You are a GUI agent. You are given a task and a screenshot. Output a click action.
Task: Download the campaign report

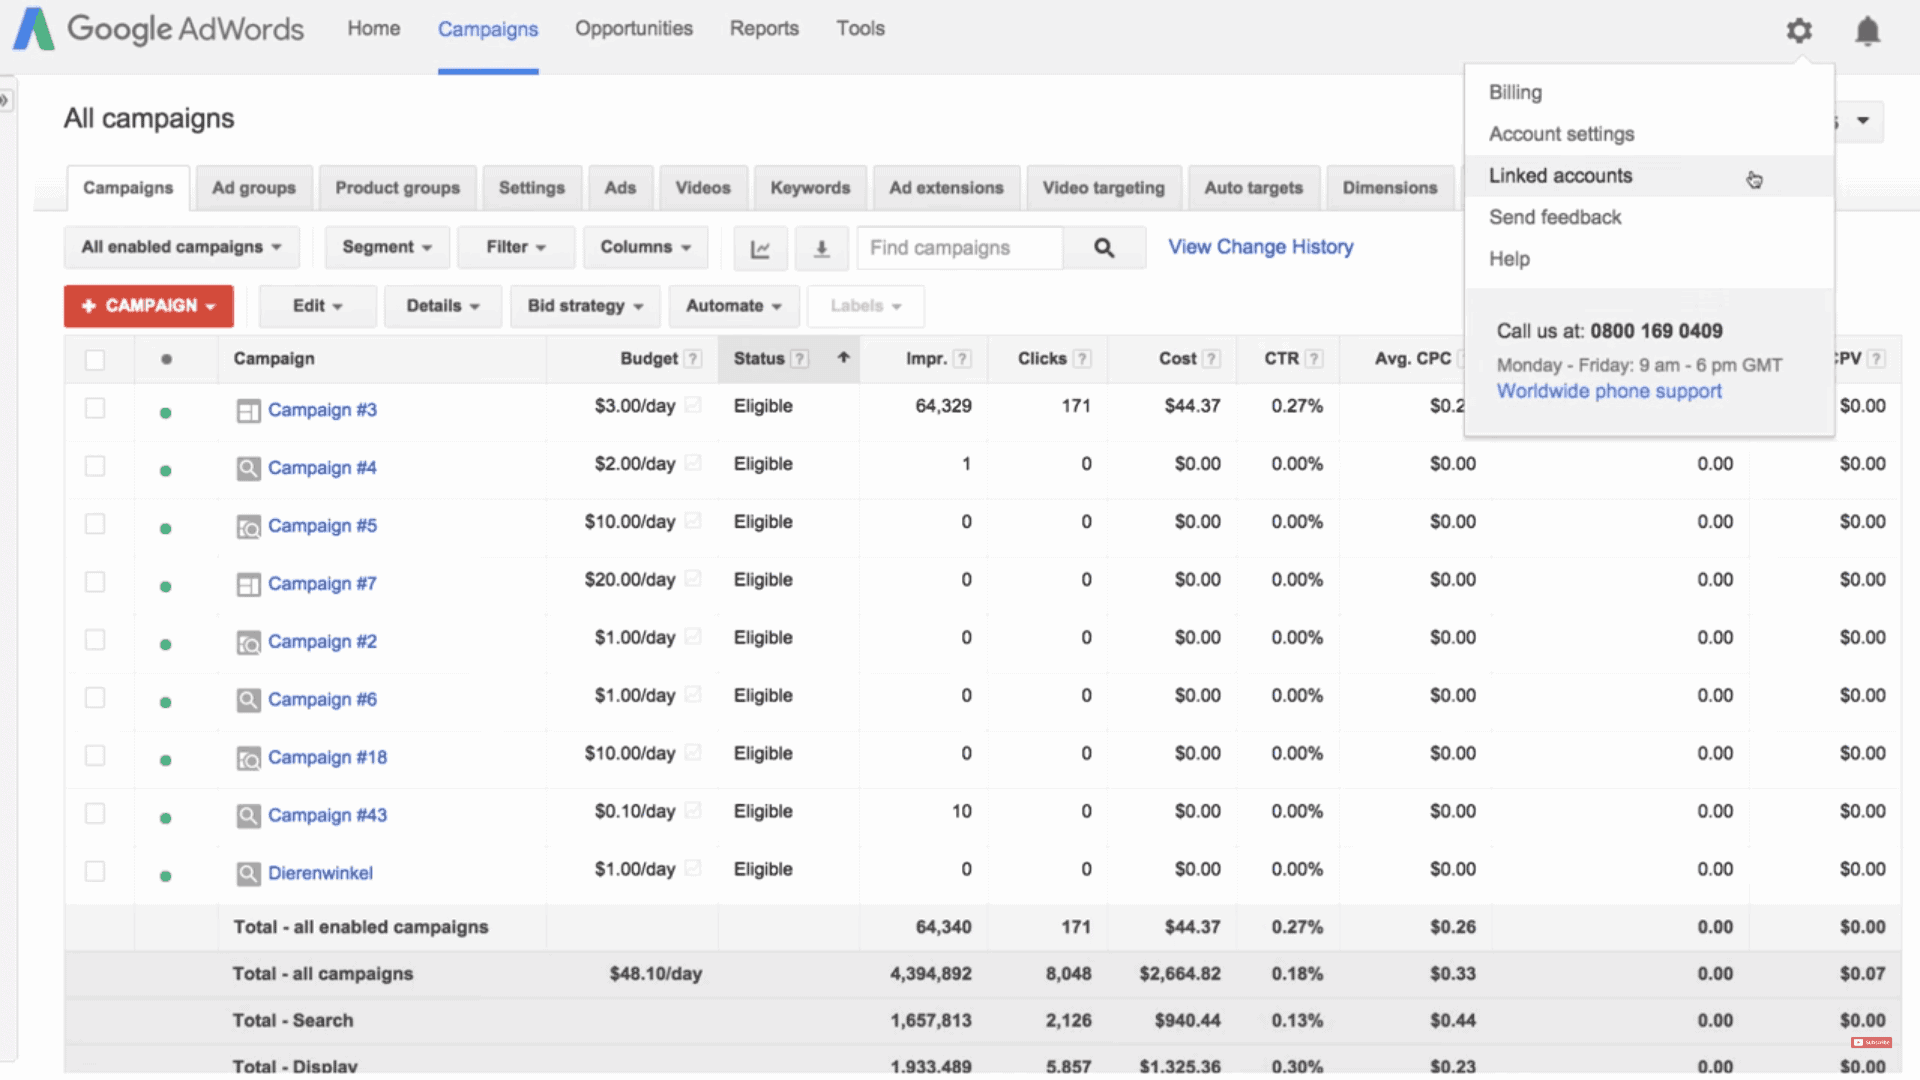(x=821, y=248)
